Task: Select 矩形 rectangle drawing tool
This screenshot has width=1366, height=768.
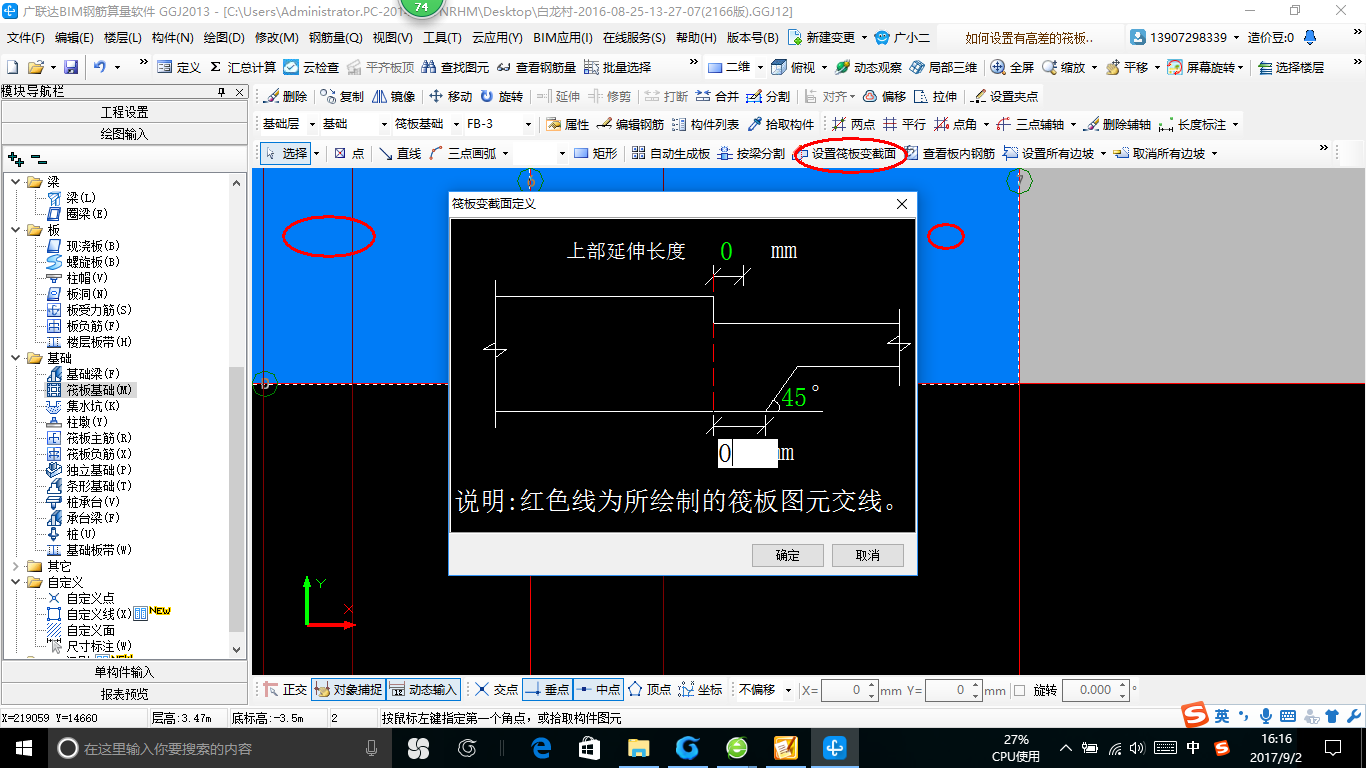Action: [596, 154]
